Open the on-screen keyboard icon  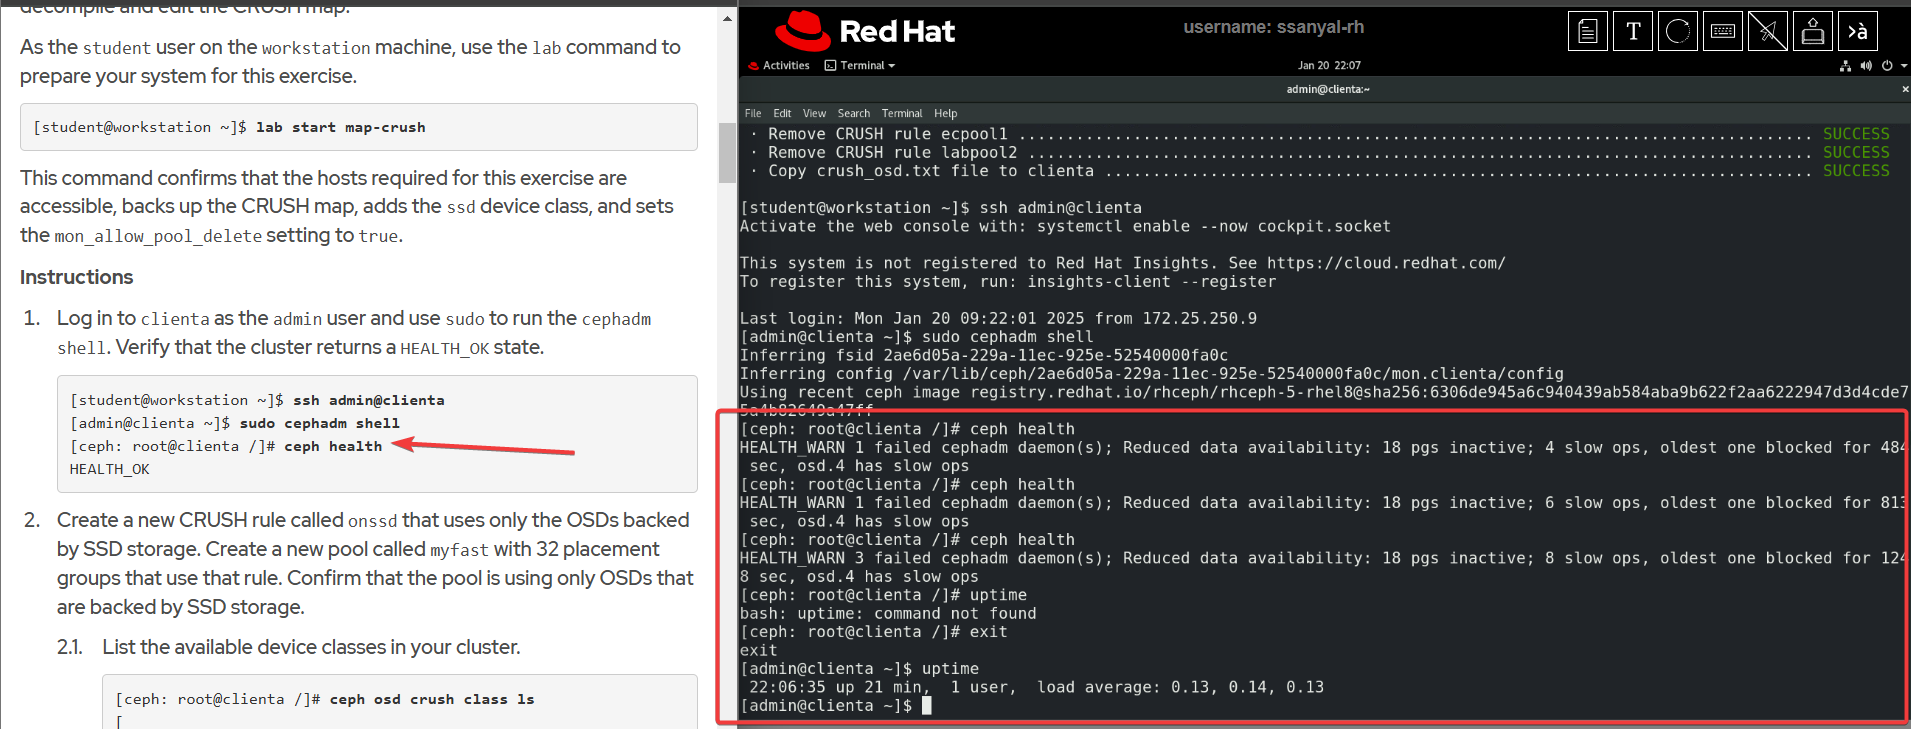click(x=1723, y=31)
